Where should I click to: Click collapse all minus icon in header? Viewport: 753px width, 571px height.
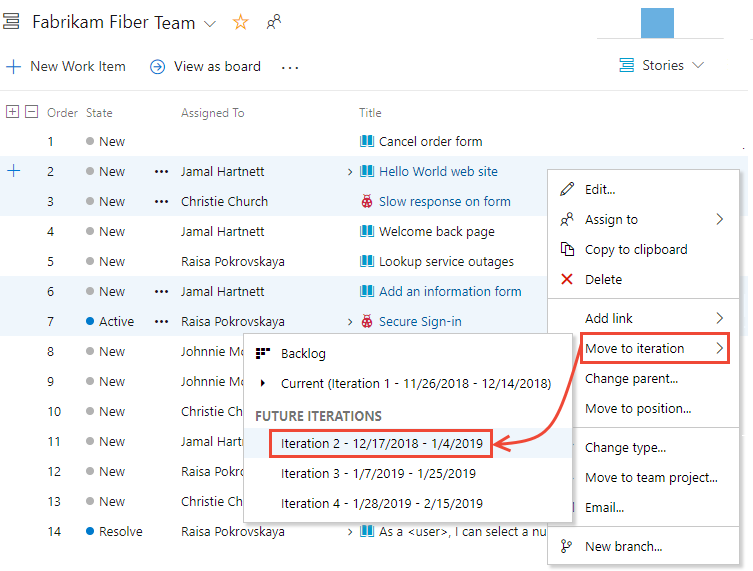coord(32,112)
